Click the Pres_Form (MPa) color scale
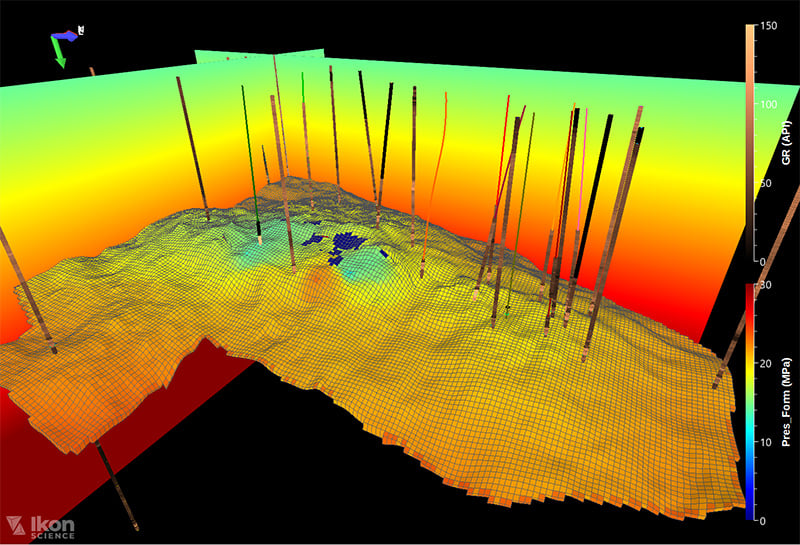 tap(749, 400)
